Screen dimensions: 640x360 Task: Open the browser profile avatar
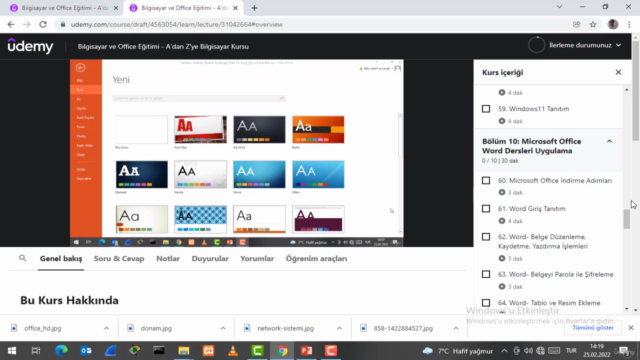[x=613, y=24]
